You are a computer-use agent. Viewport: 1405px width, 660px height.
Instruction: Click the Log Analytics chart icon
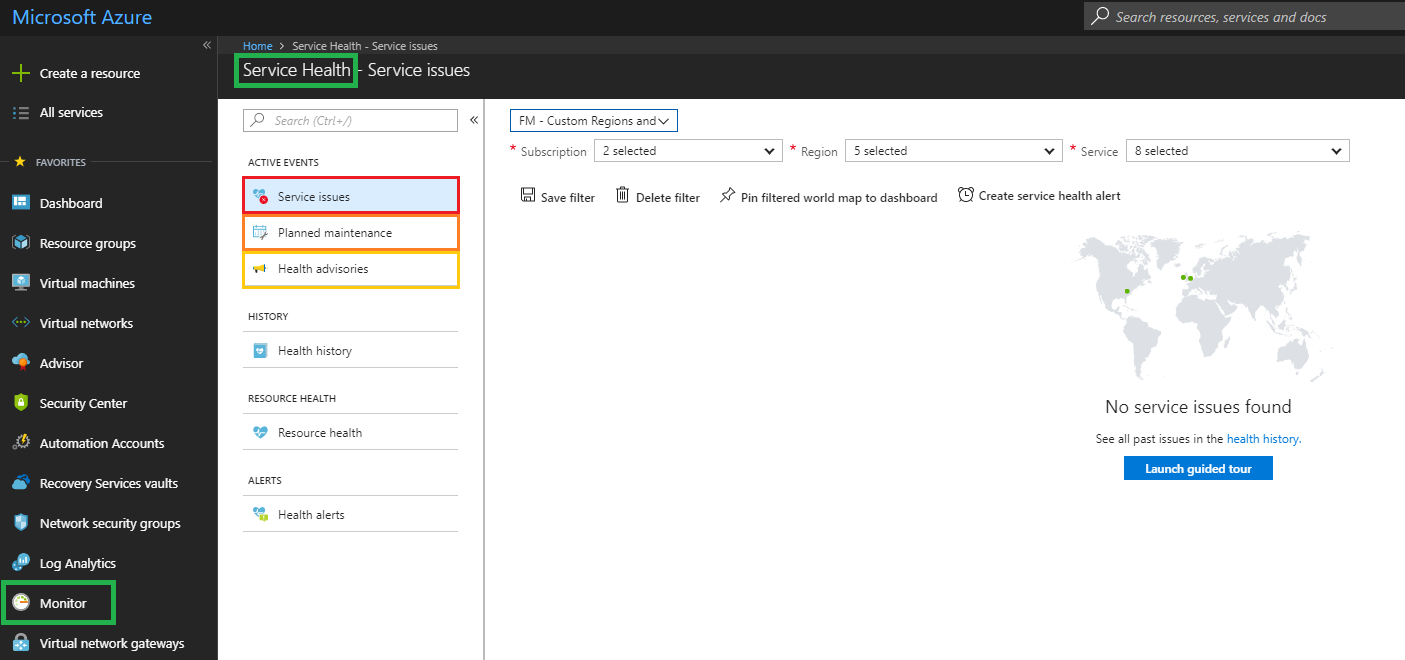(x=21, y=563)
